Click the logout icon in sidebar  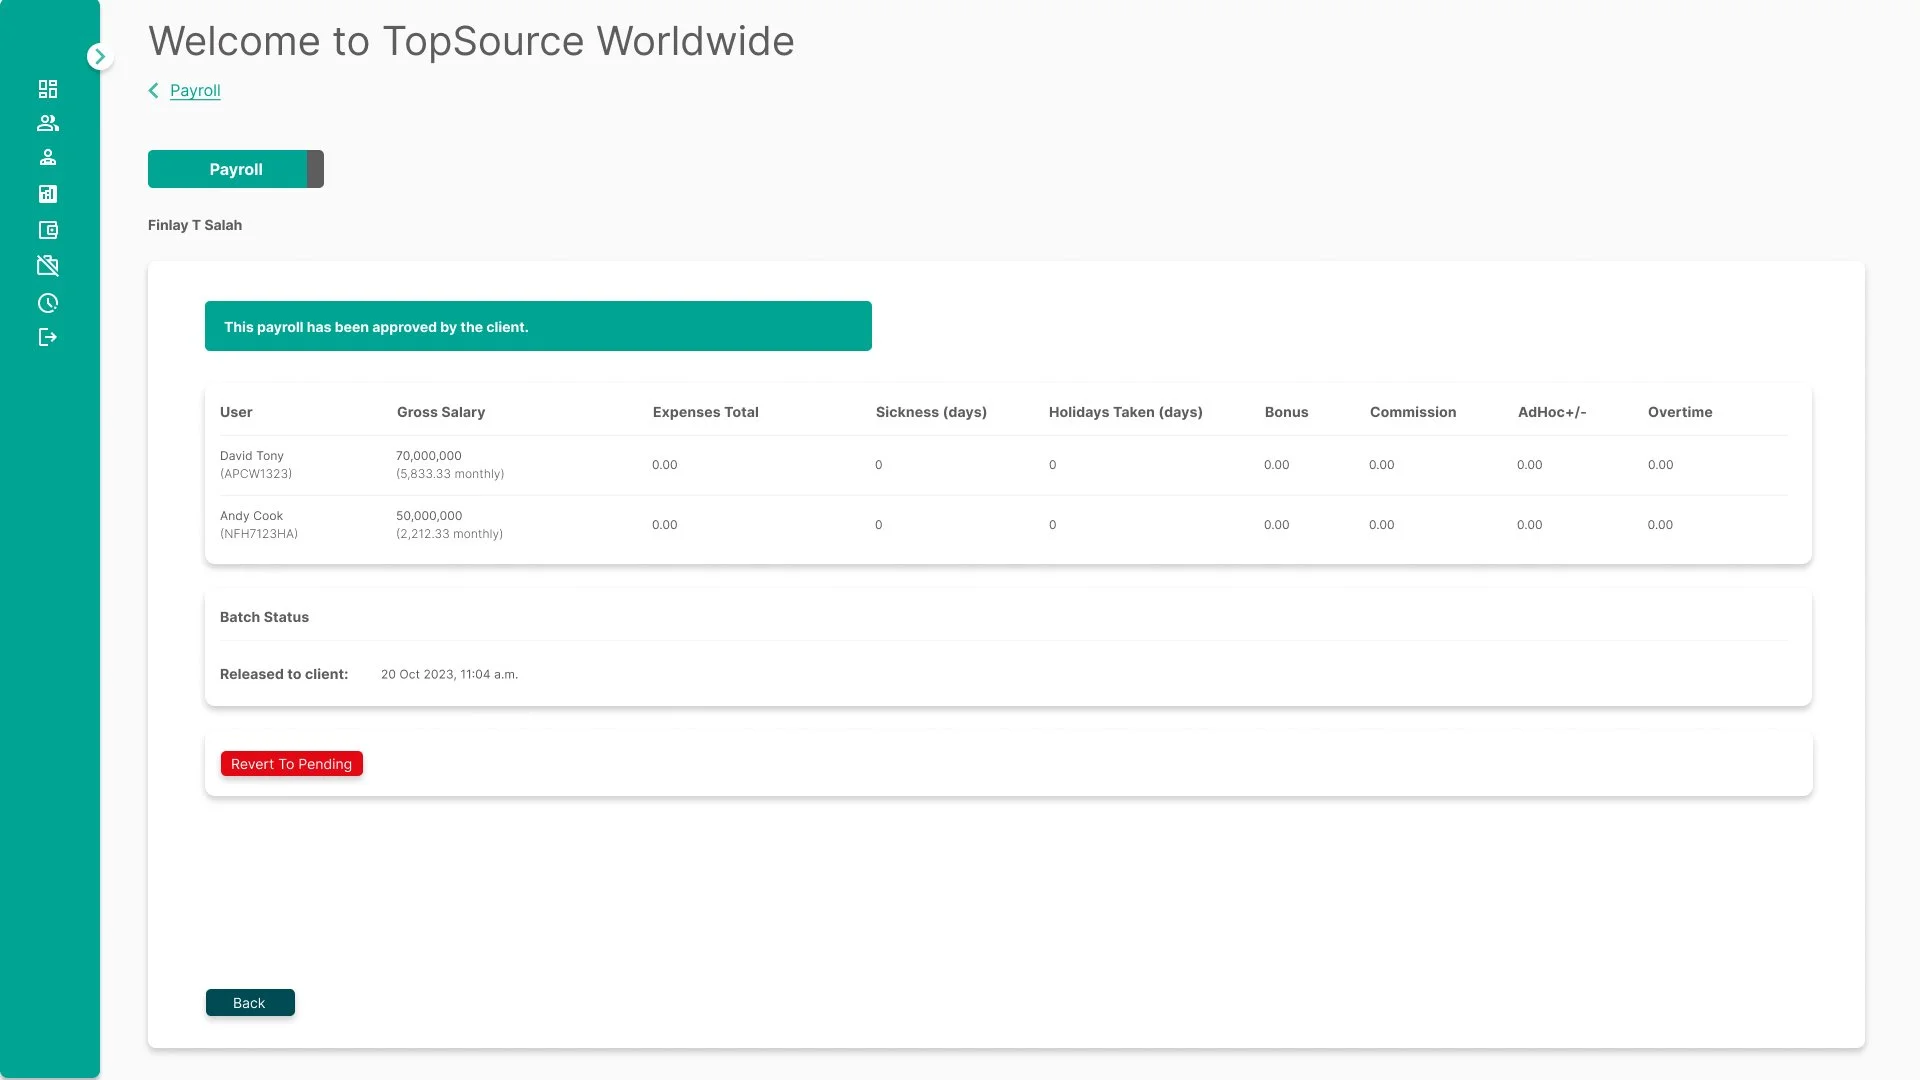48,337
